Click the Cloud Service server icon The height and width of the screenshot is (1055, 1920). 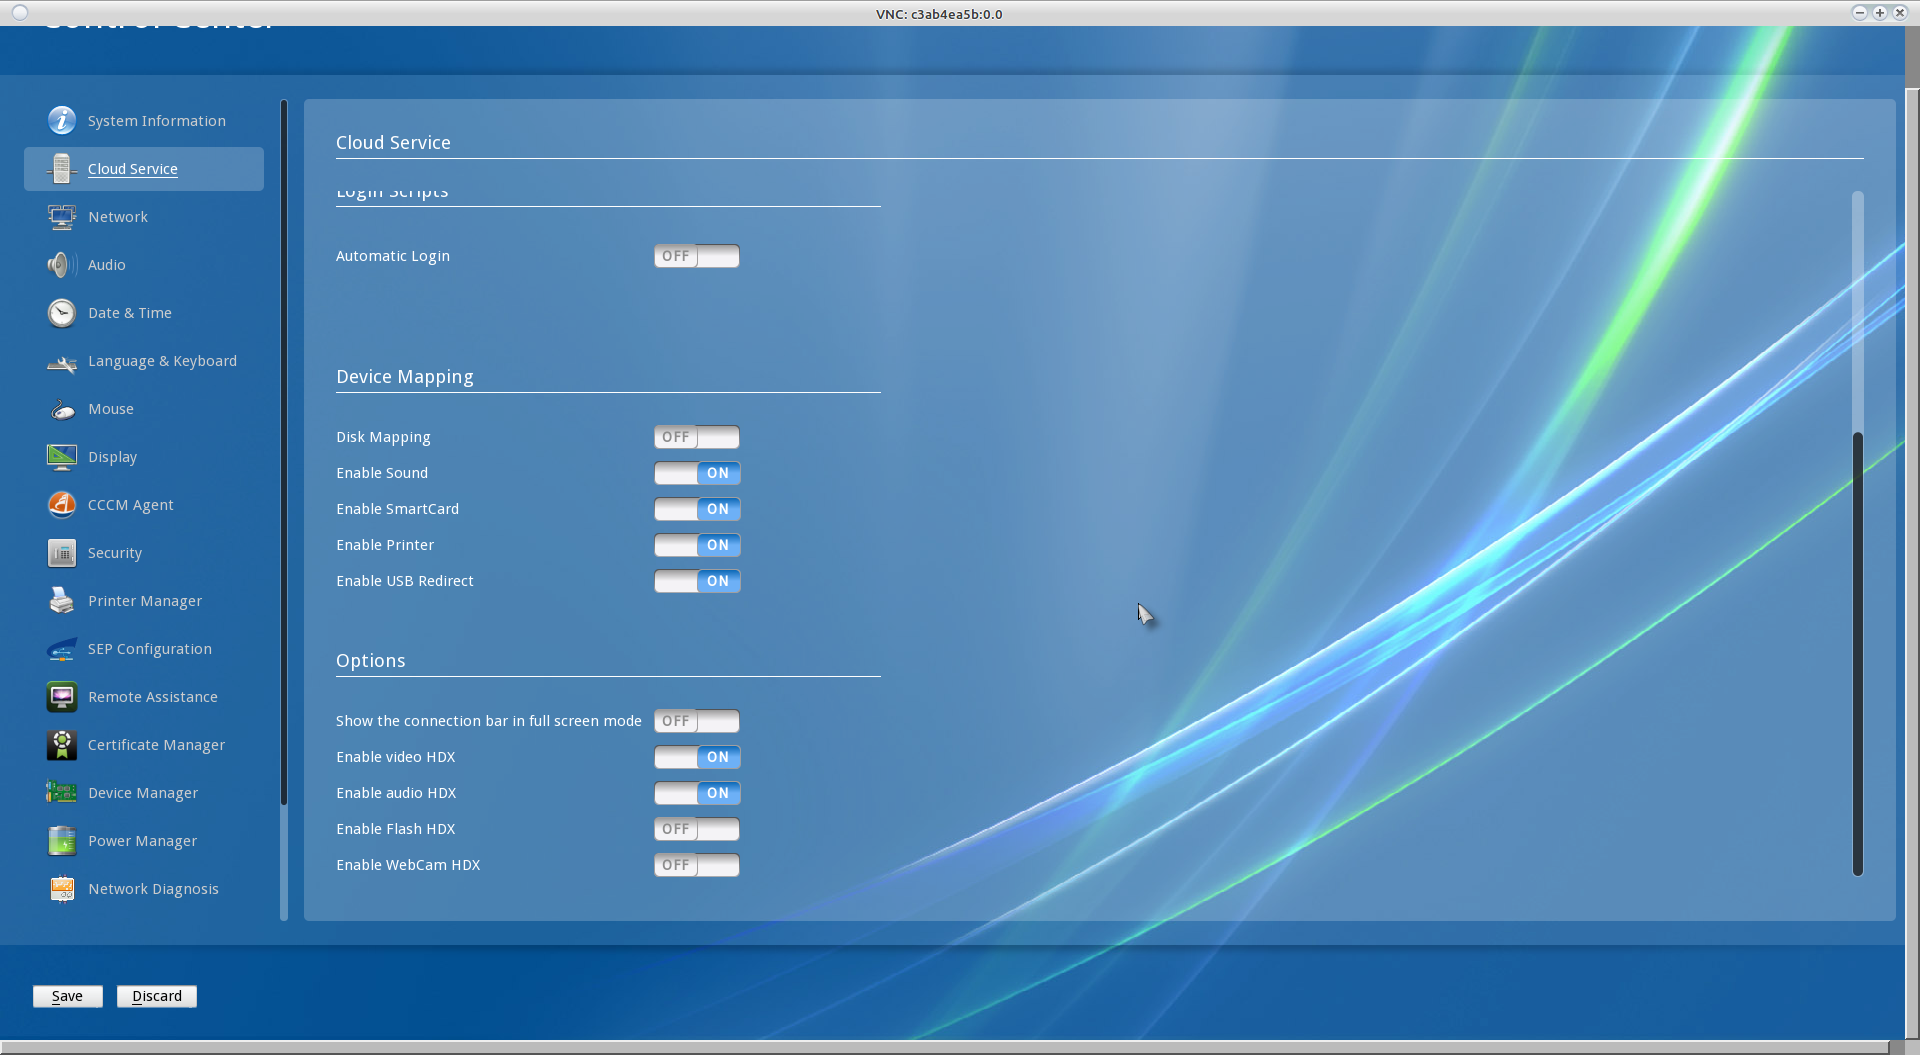point(62,169)
